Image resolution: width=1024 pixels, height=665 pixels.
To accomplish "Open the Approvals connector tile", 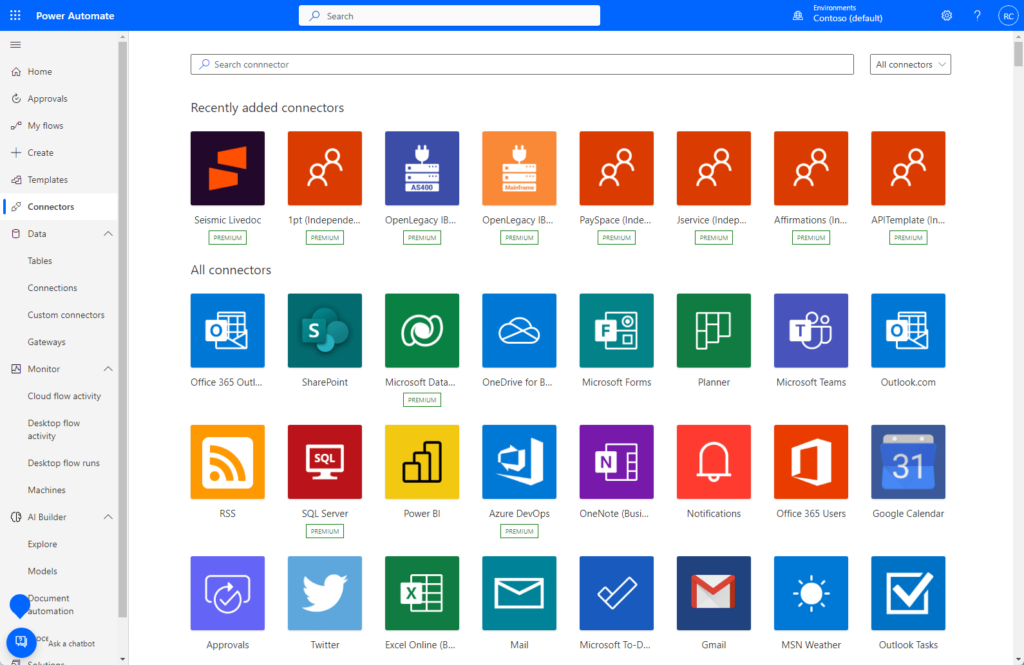I will point(227,593).
